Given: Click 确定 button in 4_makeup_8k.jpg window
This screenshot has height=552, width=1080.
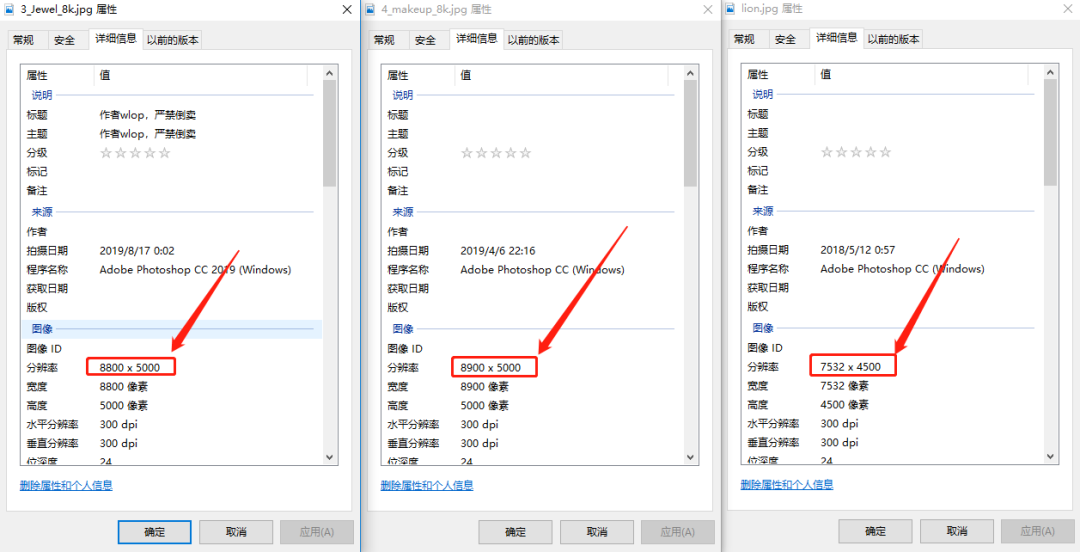Looking at the screenshot, I should click(x=515, y=532).
